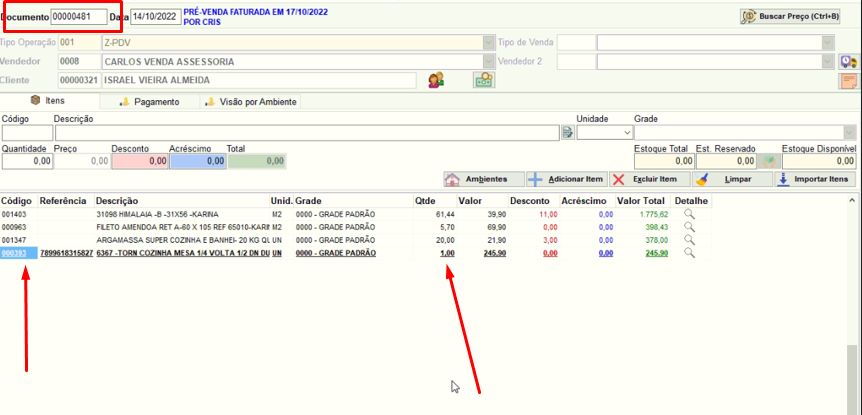Sort by the Desconto column header in grid
Screen dimensions: 862x415
(x=534, y=201)
